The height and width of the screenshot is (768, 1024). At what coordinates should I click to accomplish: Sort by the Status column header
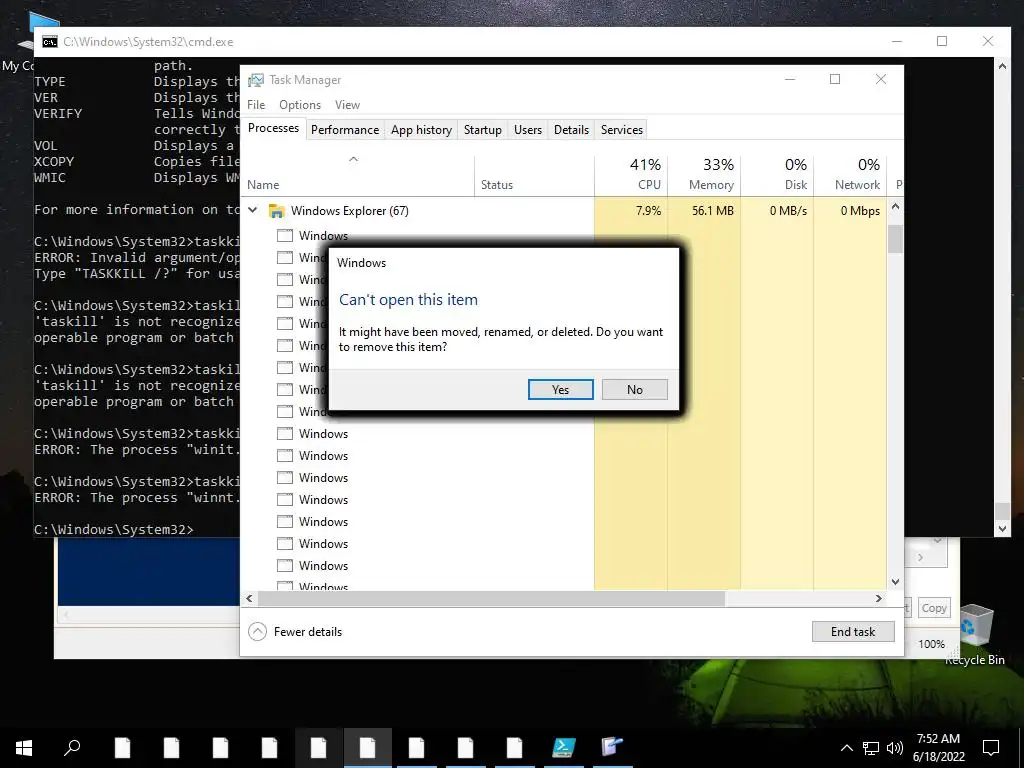point(534,175)
